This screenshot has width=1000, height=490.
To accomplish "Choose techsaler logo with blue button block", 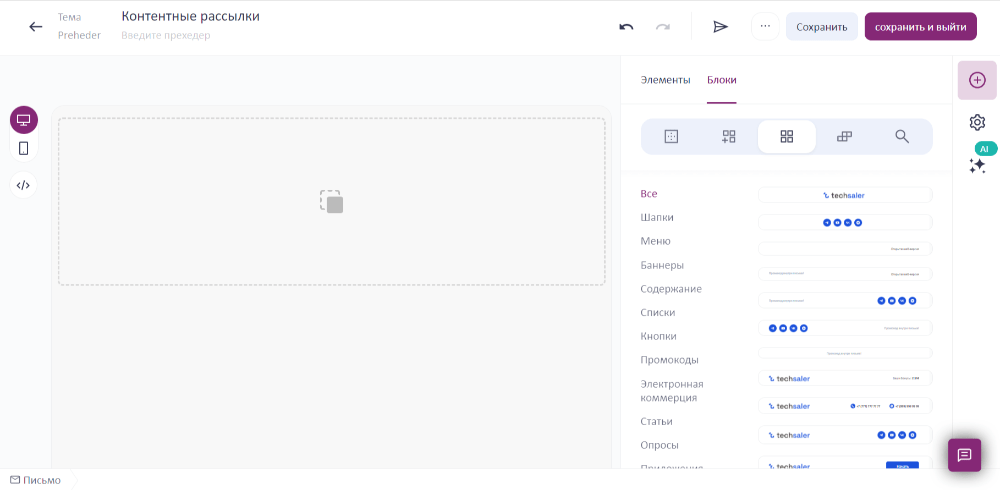I will pos(845,463).
